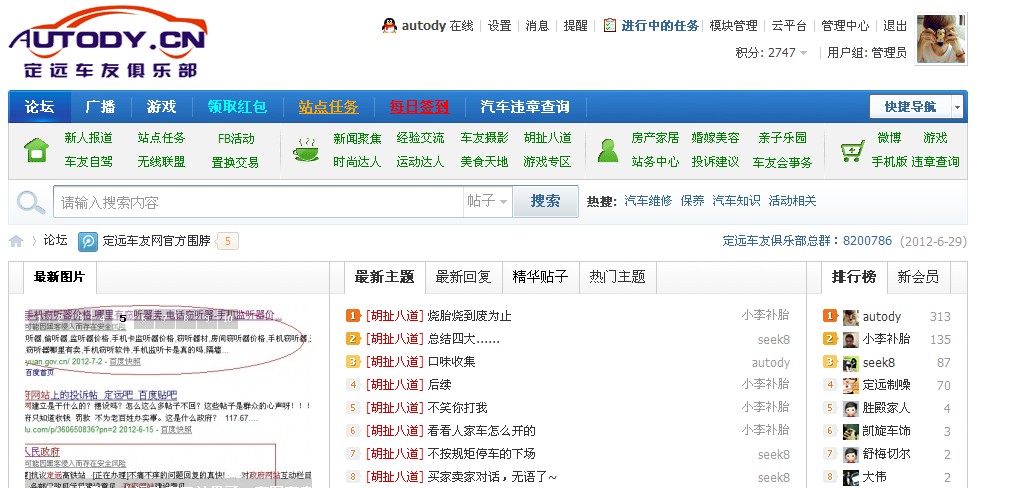This screenshot has width=1026, height=488.
Task: Open the 新人报道 board link
Action: (88, 138)
